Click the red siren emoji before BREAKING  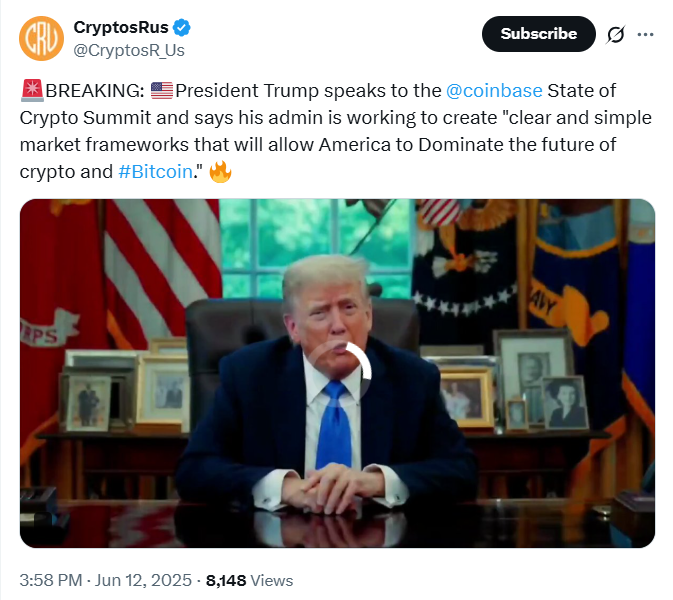coord(31,91)
